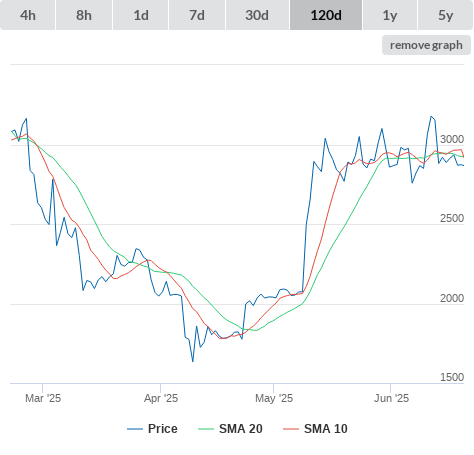Image resolution: width=474 pixels, height=455 pixels.
Task: Show the 5y price history
Action: tap(445, 15)
